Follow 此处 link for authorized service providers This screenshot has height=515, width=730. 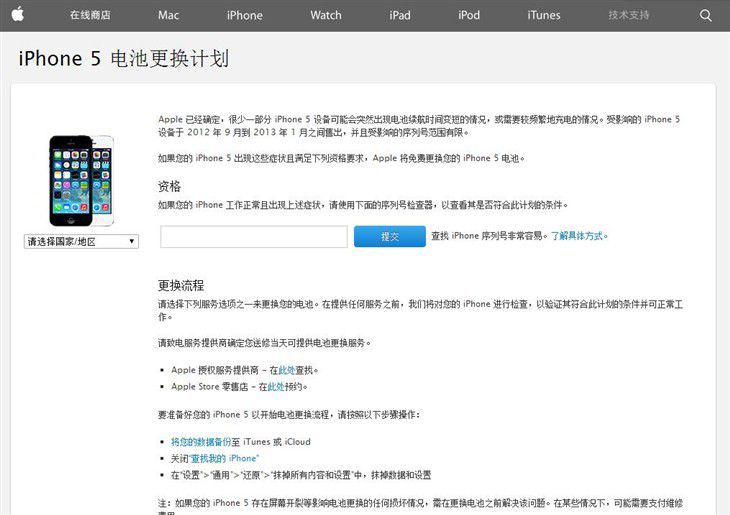[x=287, y=371]
